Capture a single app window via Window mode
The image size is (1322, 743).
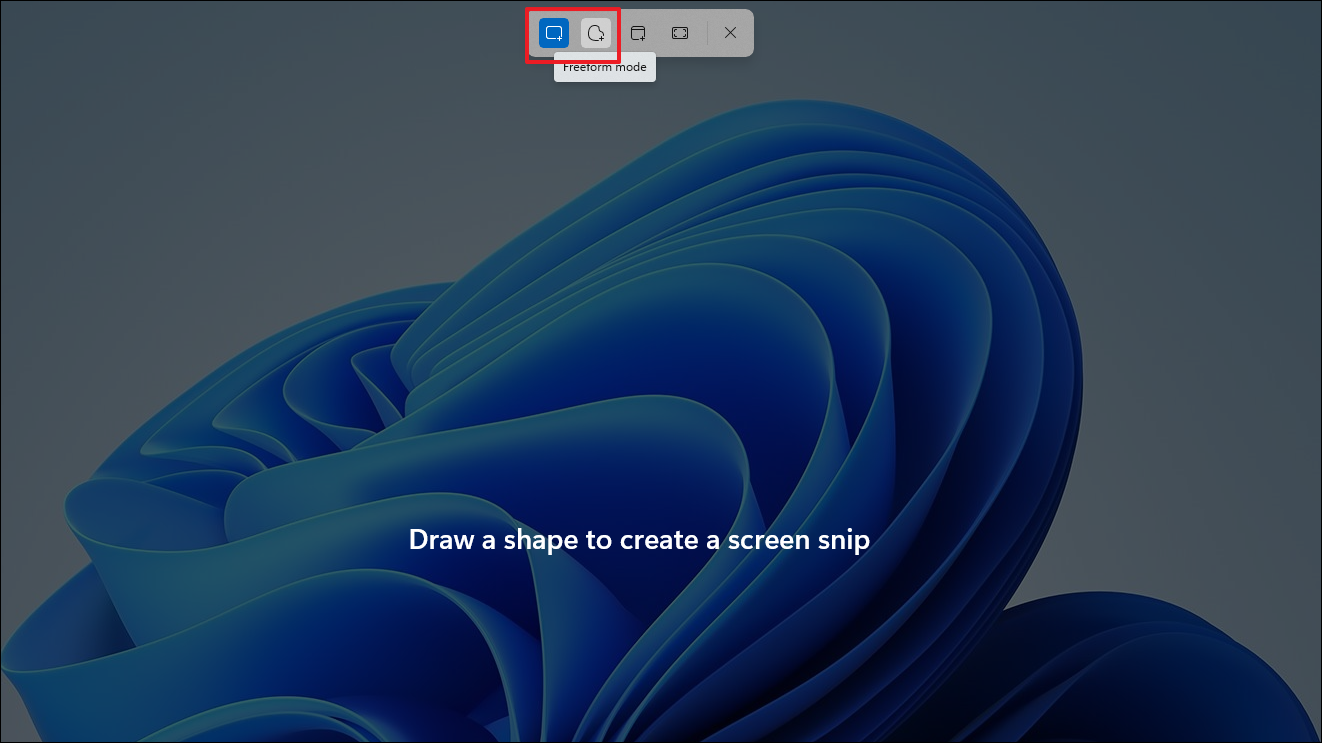[638, 33]
